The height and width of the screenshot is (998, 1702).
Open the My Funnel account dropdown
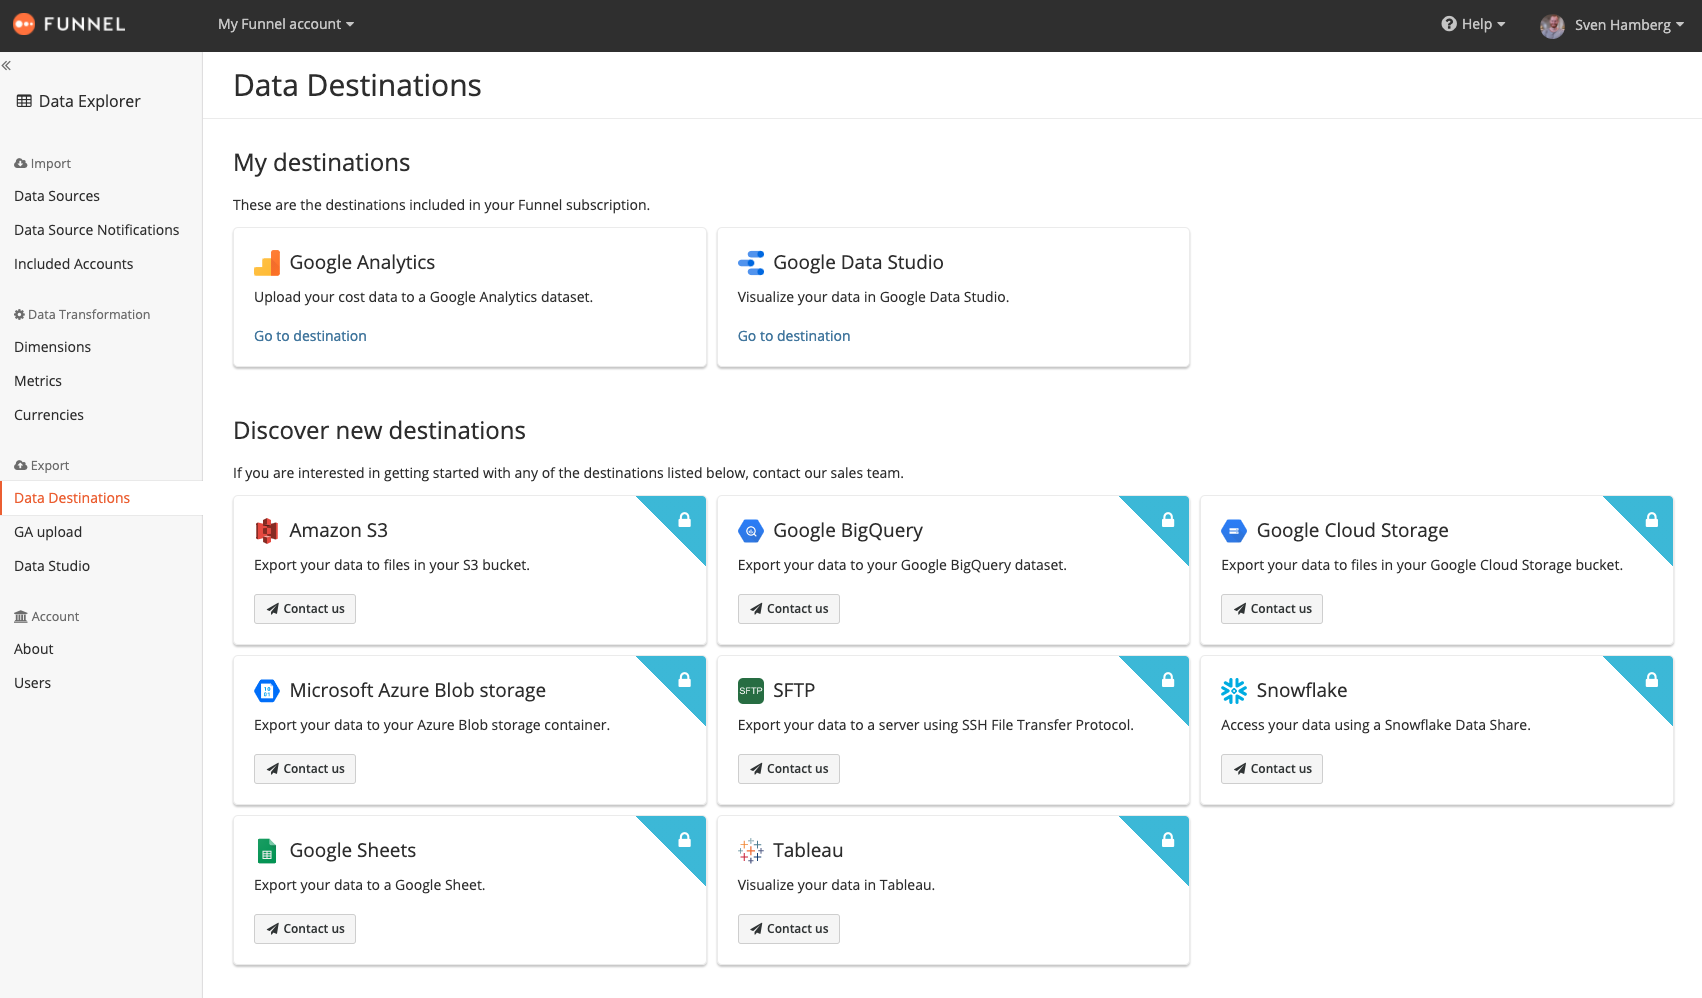pyautogui.click(x=286, y=24)
